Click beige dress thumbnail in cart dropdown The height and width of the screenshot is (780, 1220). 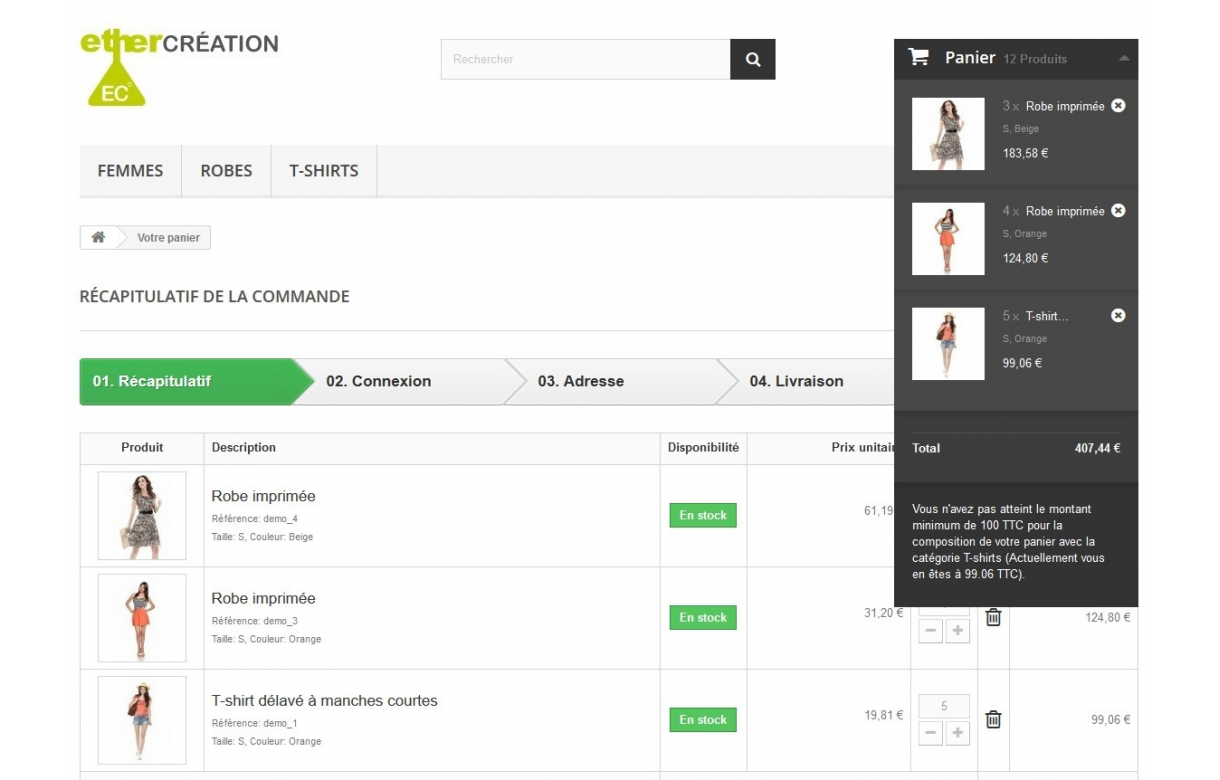tap(948, 133)
